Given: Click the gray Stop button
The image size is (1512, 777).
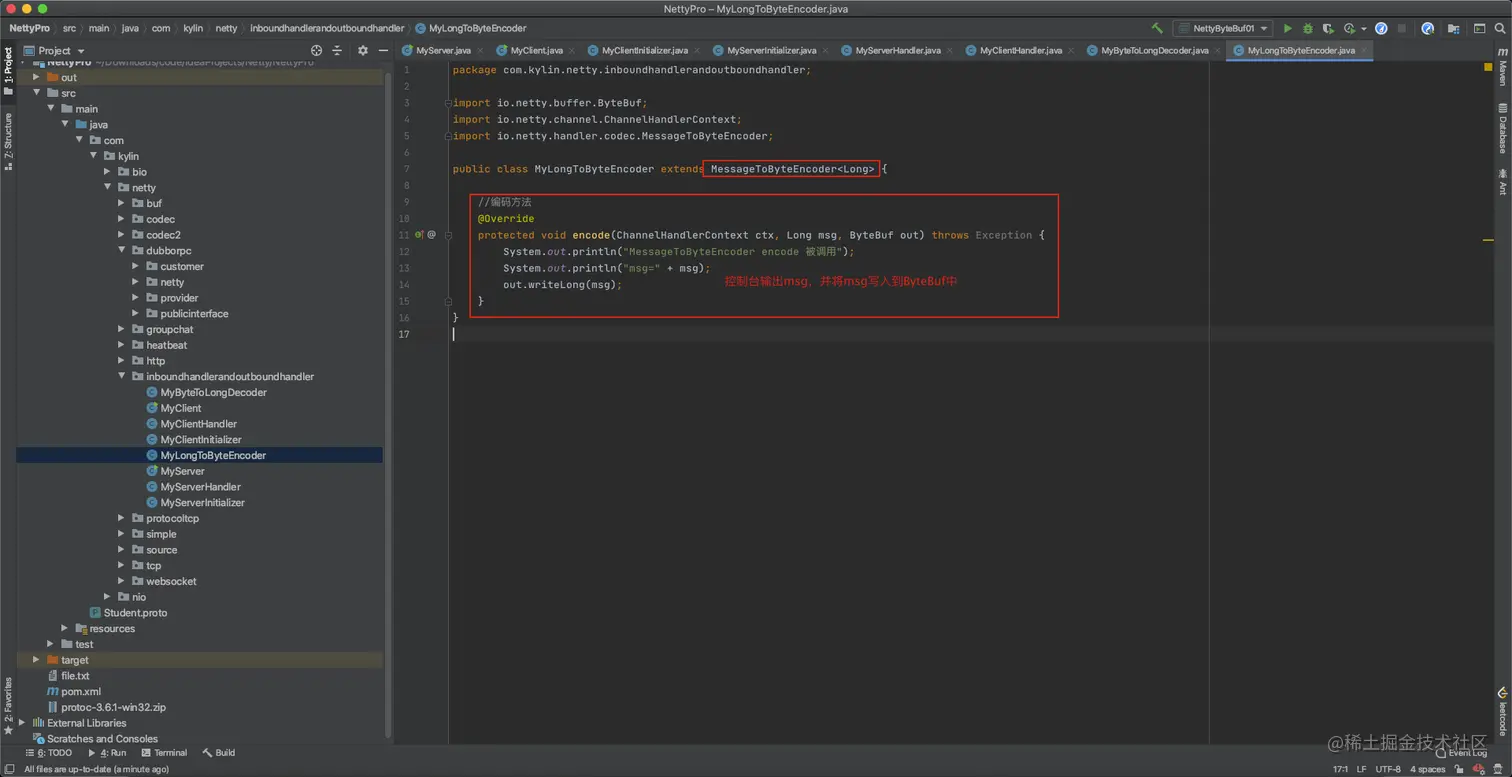Looking at the screenshot, I should point(1402,29).
